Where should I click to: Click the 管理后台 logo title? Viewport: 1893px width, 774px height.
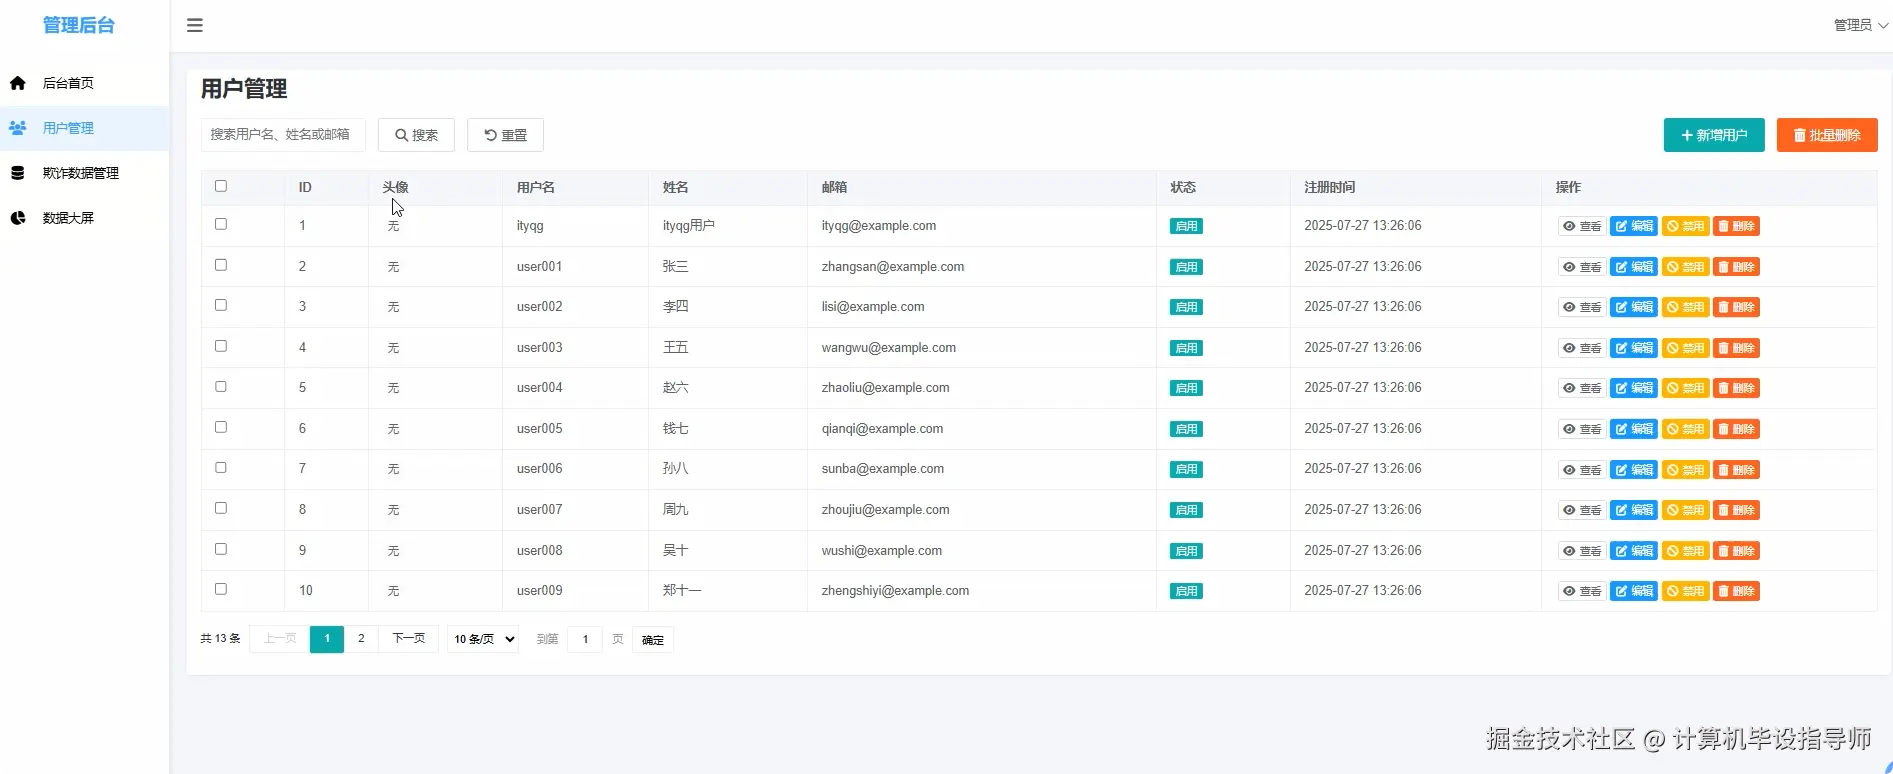(79, 25)
